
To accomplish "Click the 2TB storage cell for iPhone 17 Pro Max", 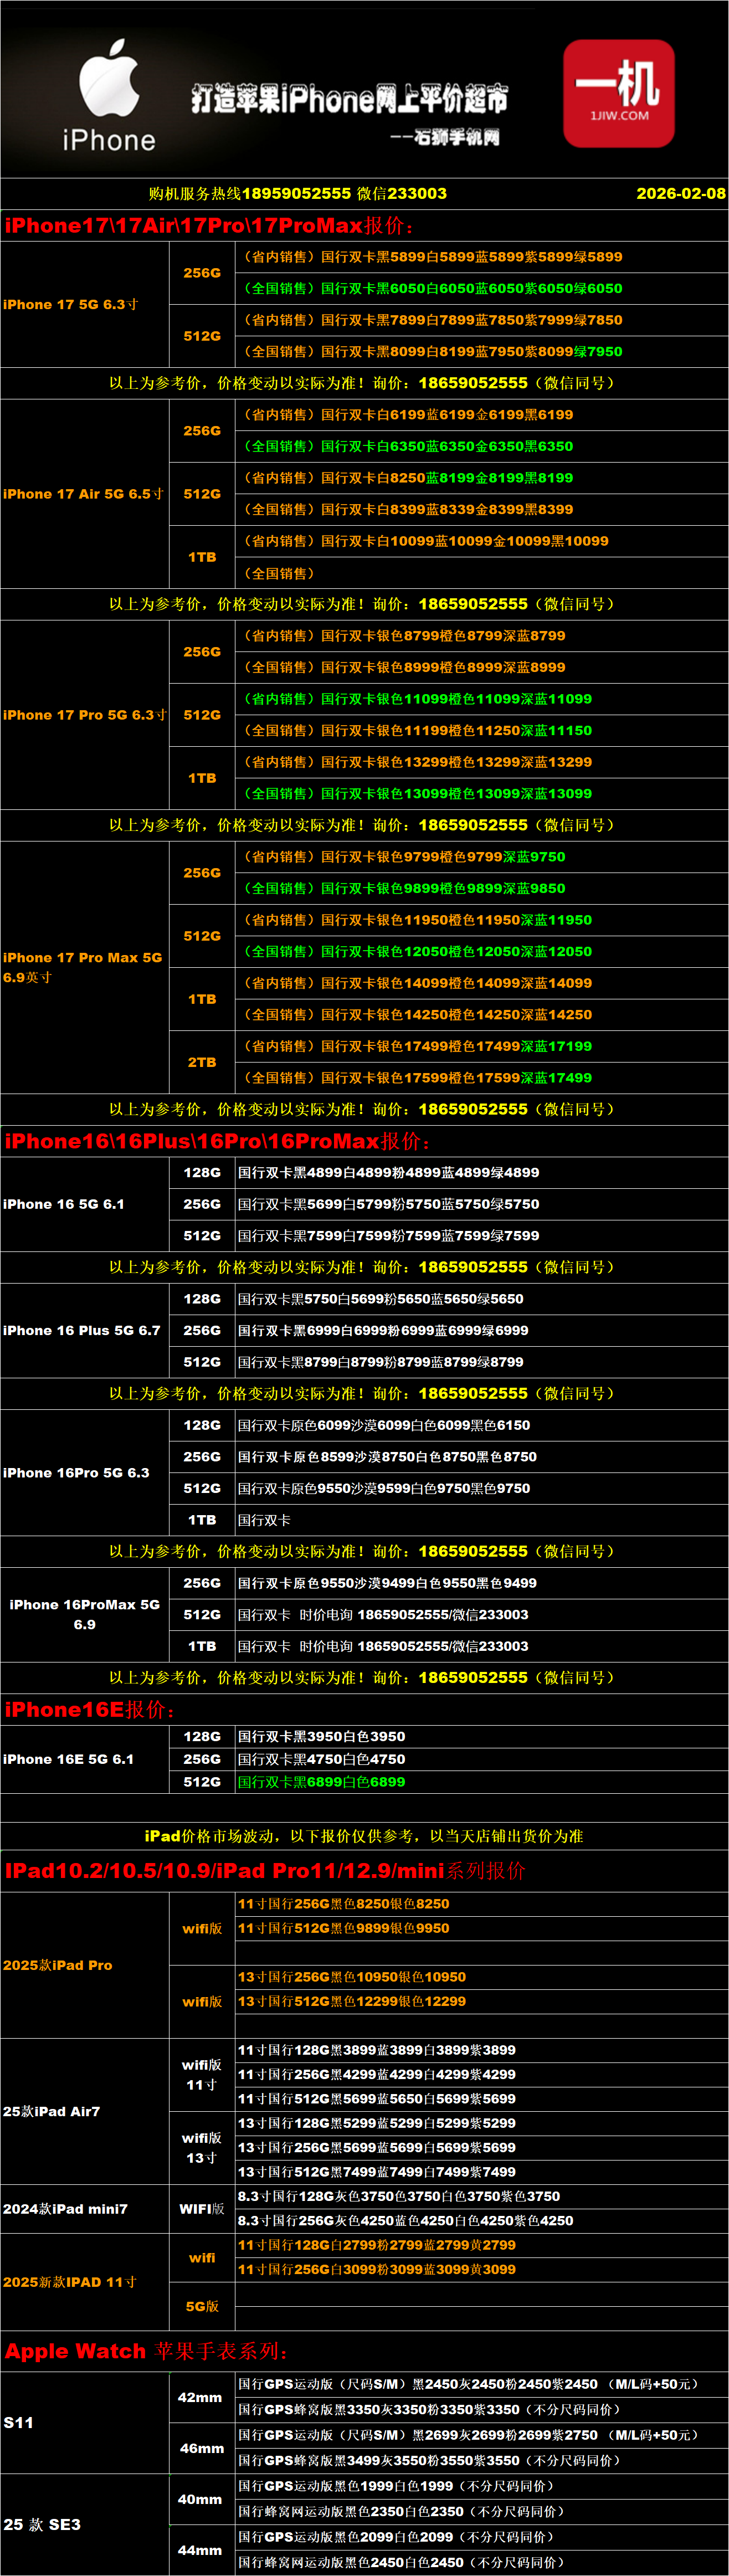I will click(x=202, y=1062).
